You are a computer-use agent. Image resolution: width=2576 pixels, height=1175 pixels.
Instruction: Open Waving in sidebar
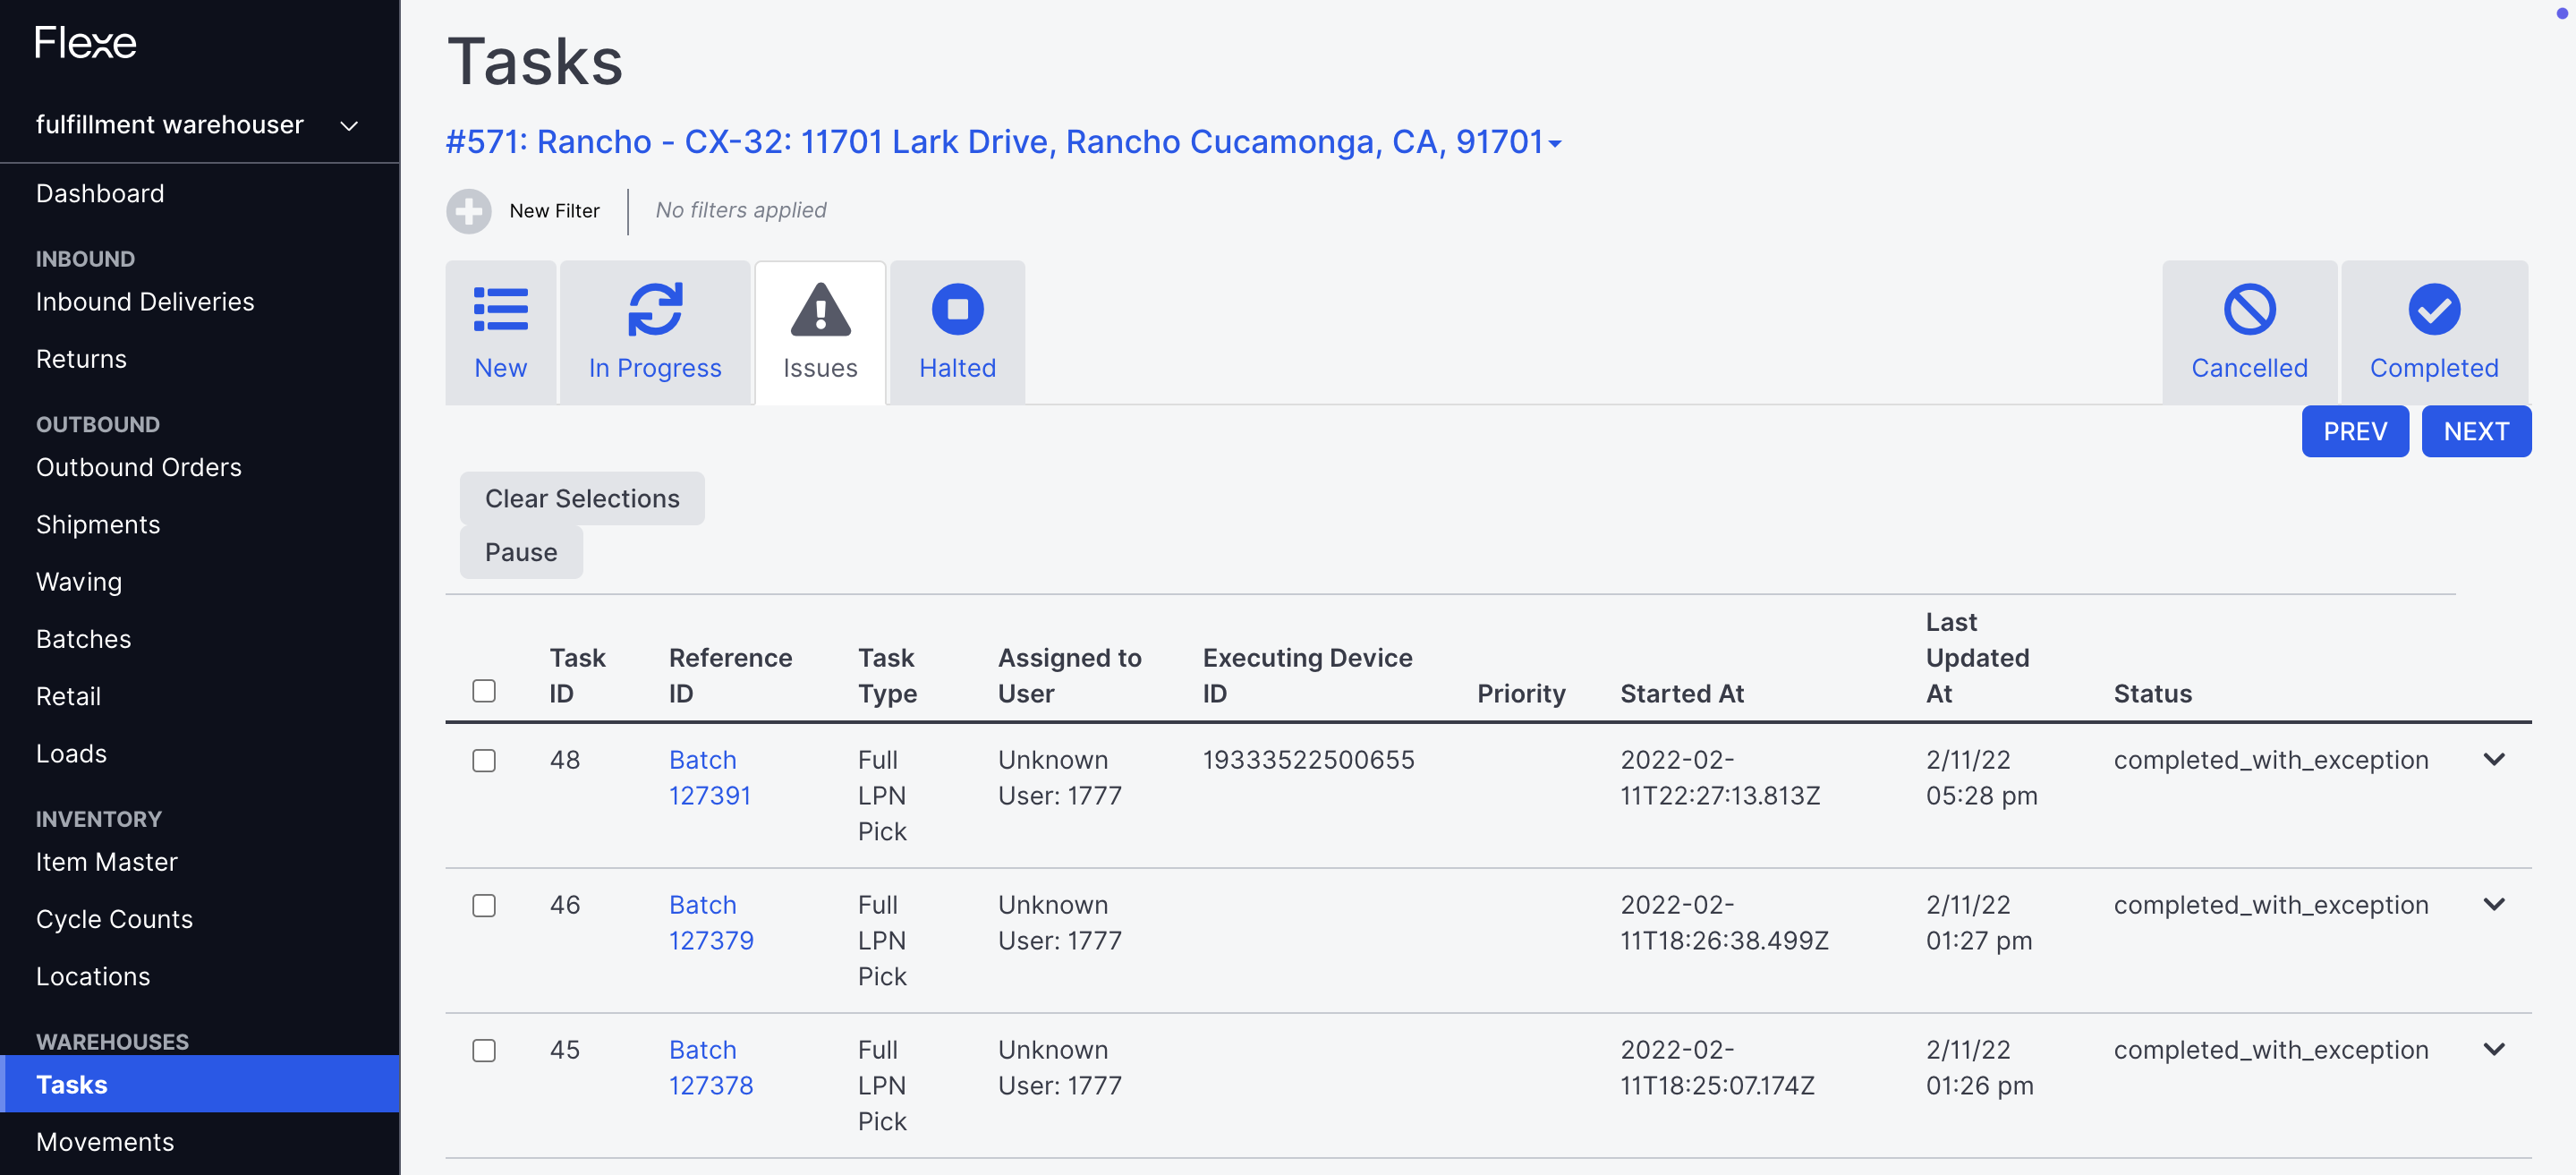79,582
